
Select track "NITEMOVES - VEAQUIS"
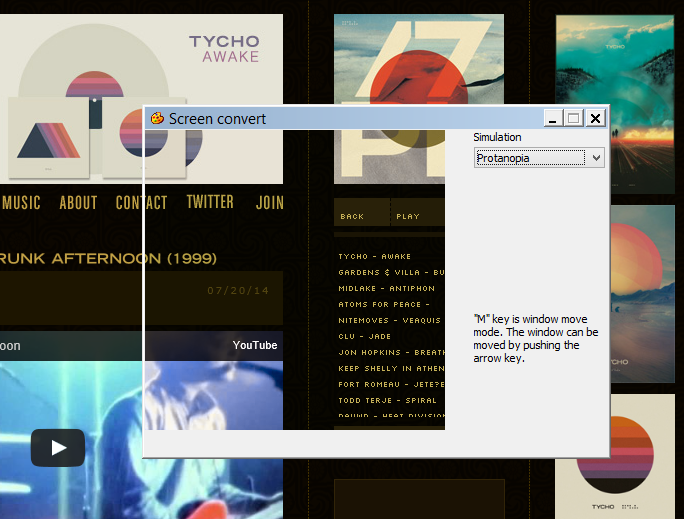(390, 321)
